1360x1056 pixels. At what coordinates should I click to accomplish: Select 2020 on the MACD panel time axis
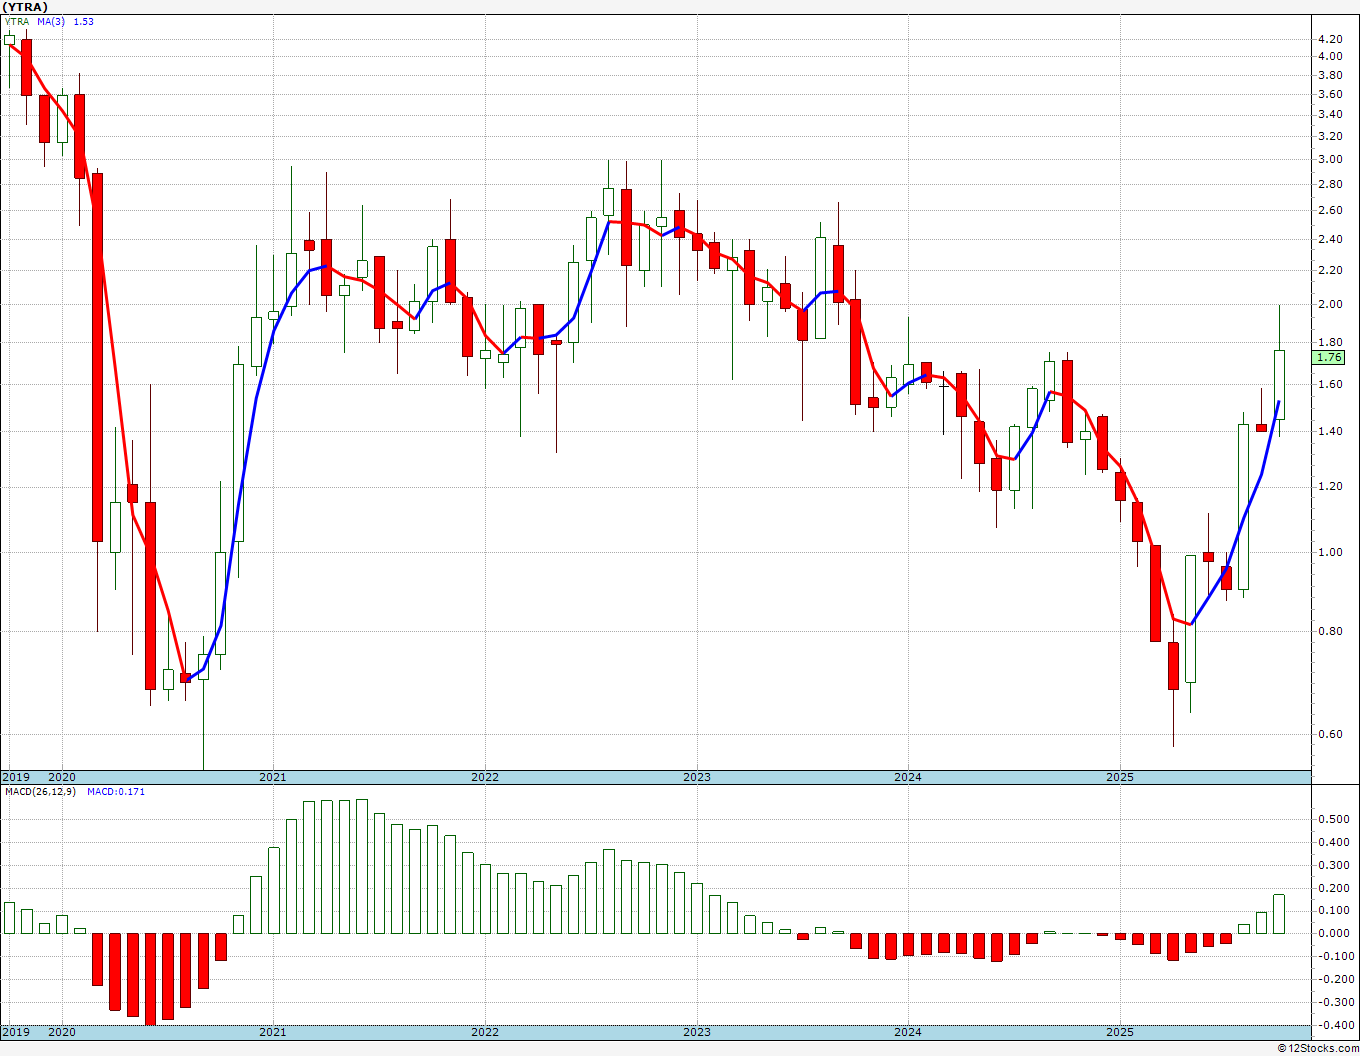point(62,1032)
